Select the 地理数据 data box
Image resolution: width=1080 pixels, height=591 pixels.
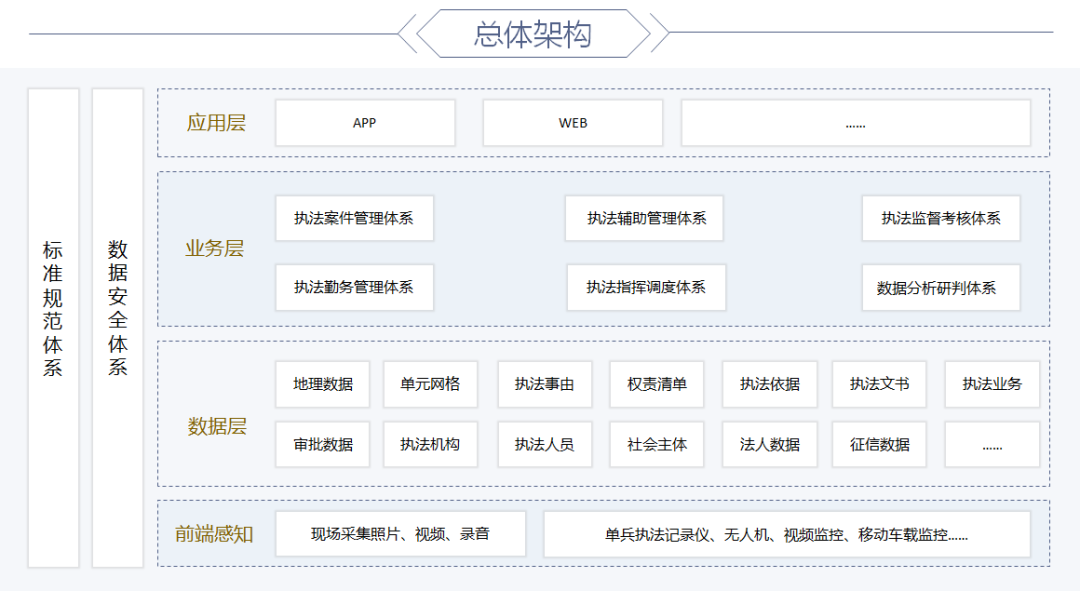pos(323,384)
